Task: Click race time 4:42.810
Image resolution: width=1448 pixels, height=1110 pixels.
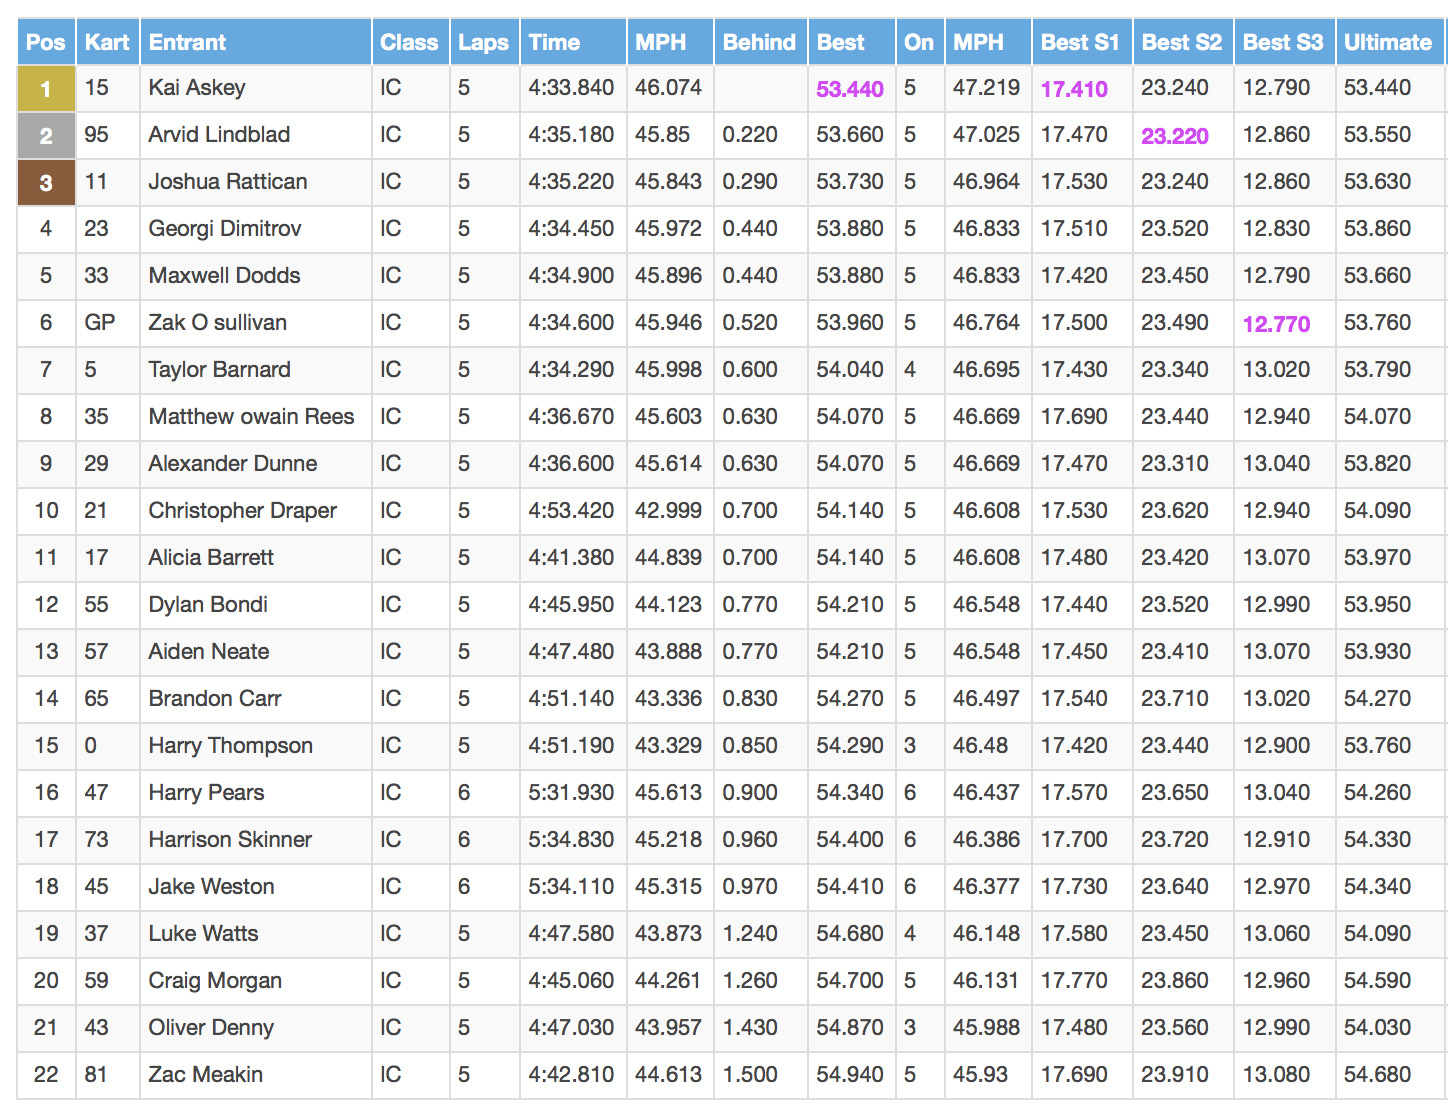Action: [x=571, y=1075]
